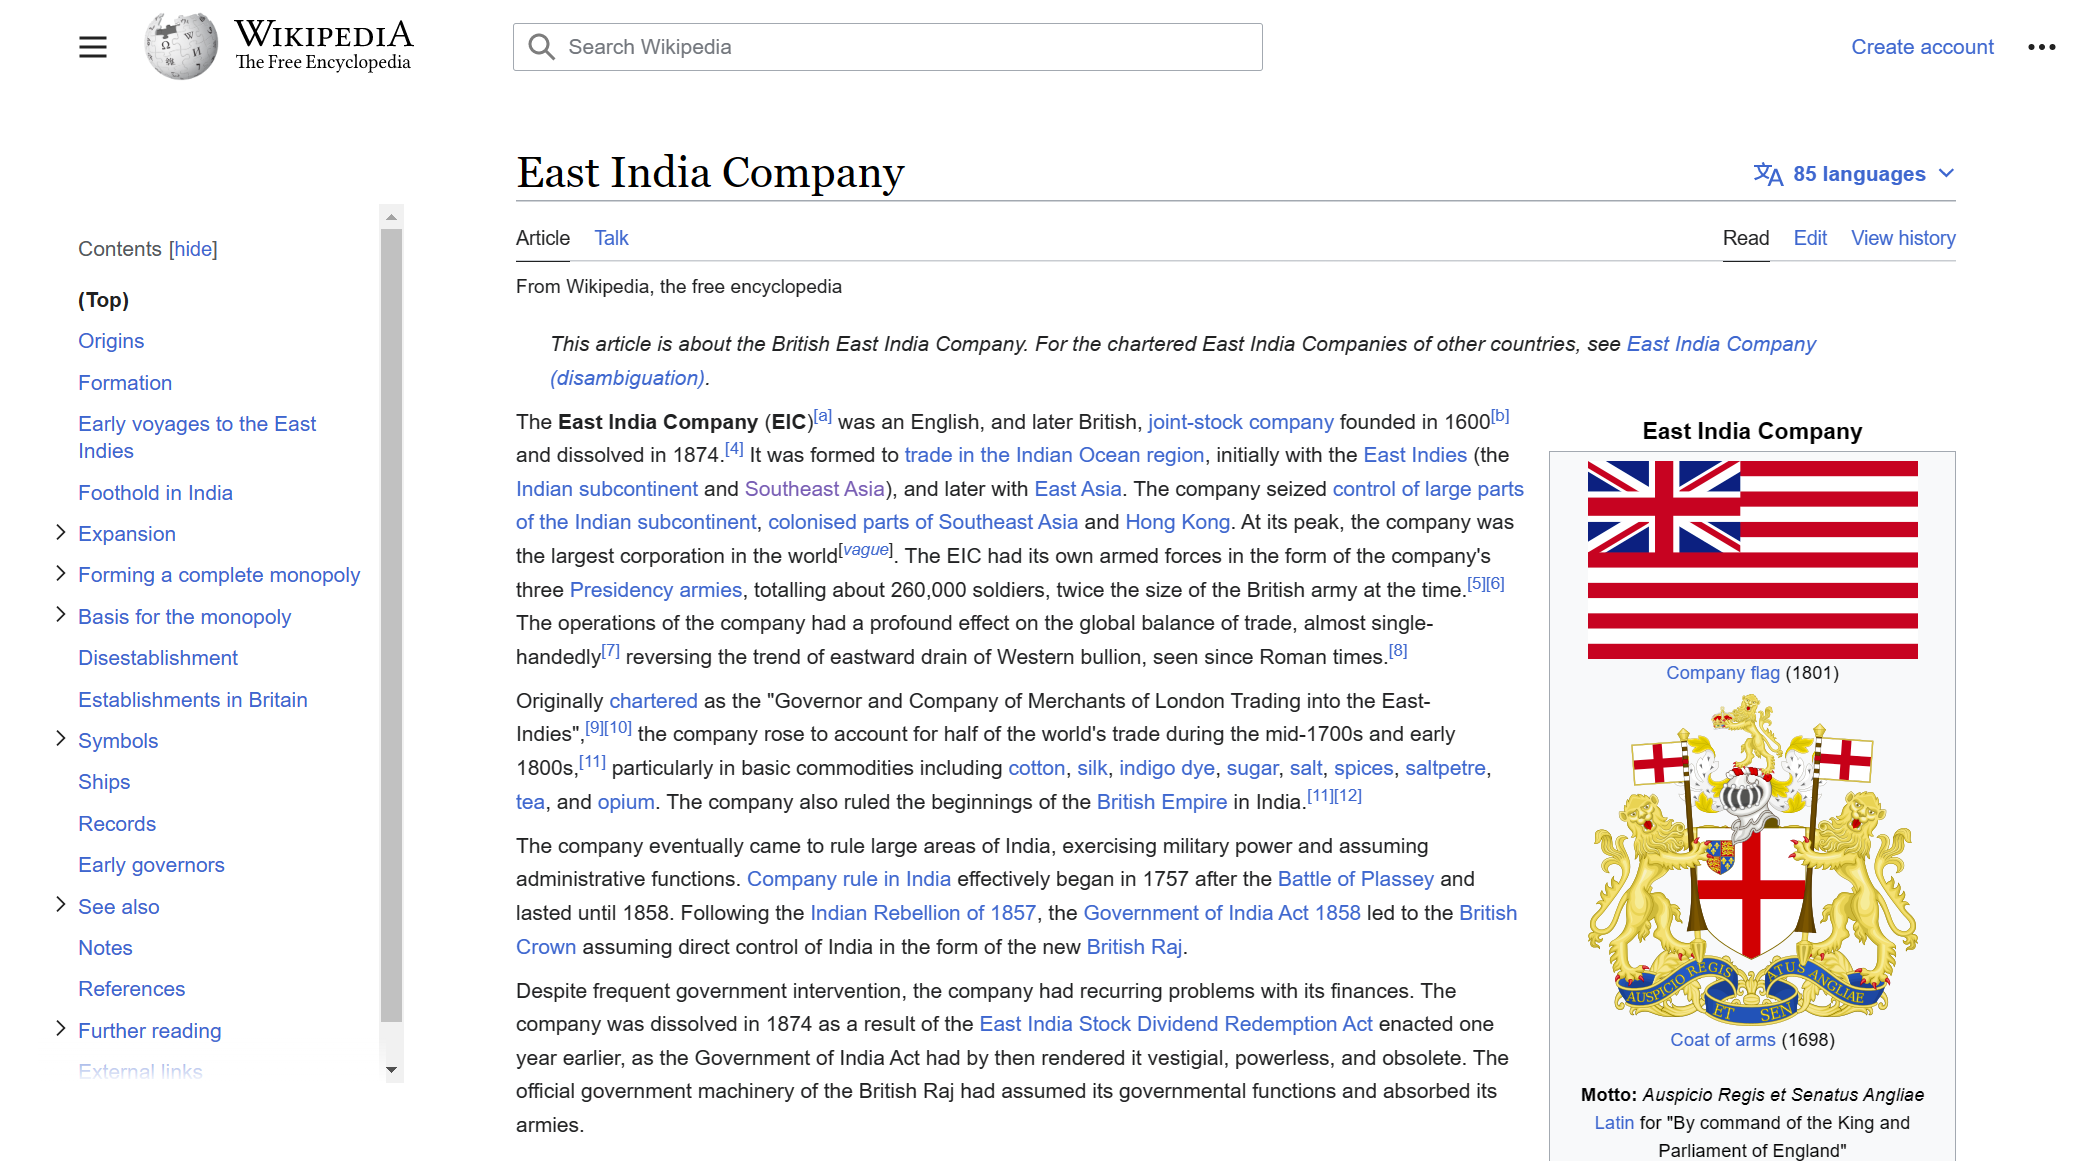2078x1161 pixels.
Task: Go to Early governors section
Action: [151, 865]
